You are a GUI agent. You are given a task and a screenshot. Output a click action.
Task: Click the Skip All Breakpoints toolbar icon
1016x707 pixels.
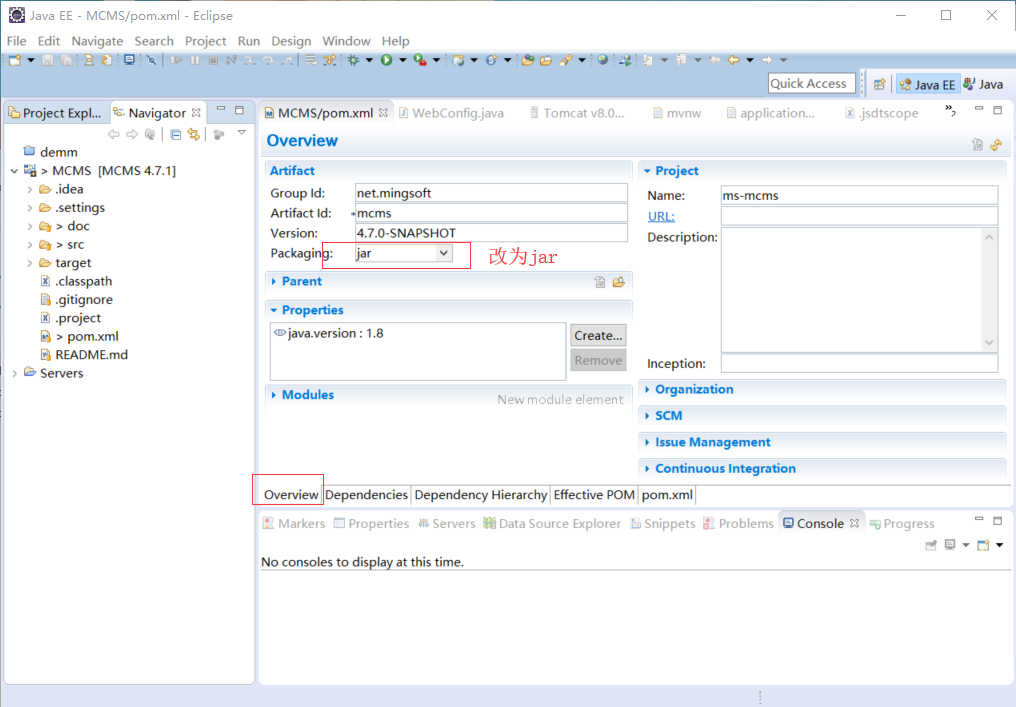pyautogui.click(x=151, y=60)
